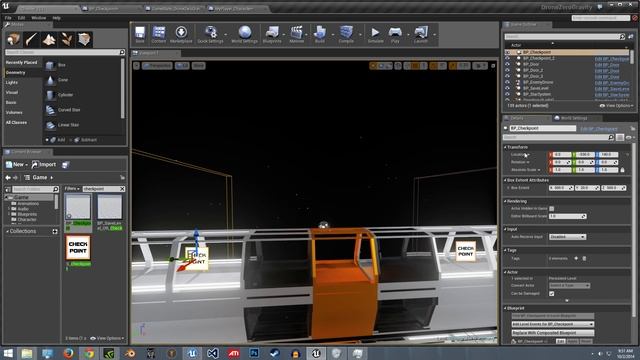Open Photoshop from the taskbar
The width and height of the screenshot is (640, 360).
(254, 353)
